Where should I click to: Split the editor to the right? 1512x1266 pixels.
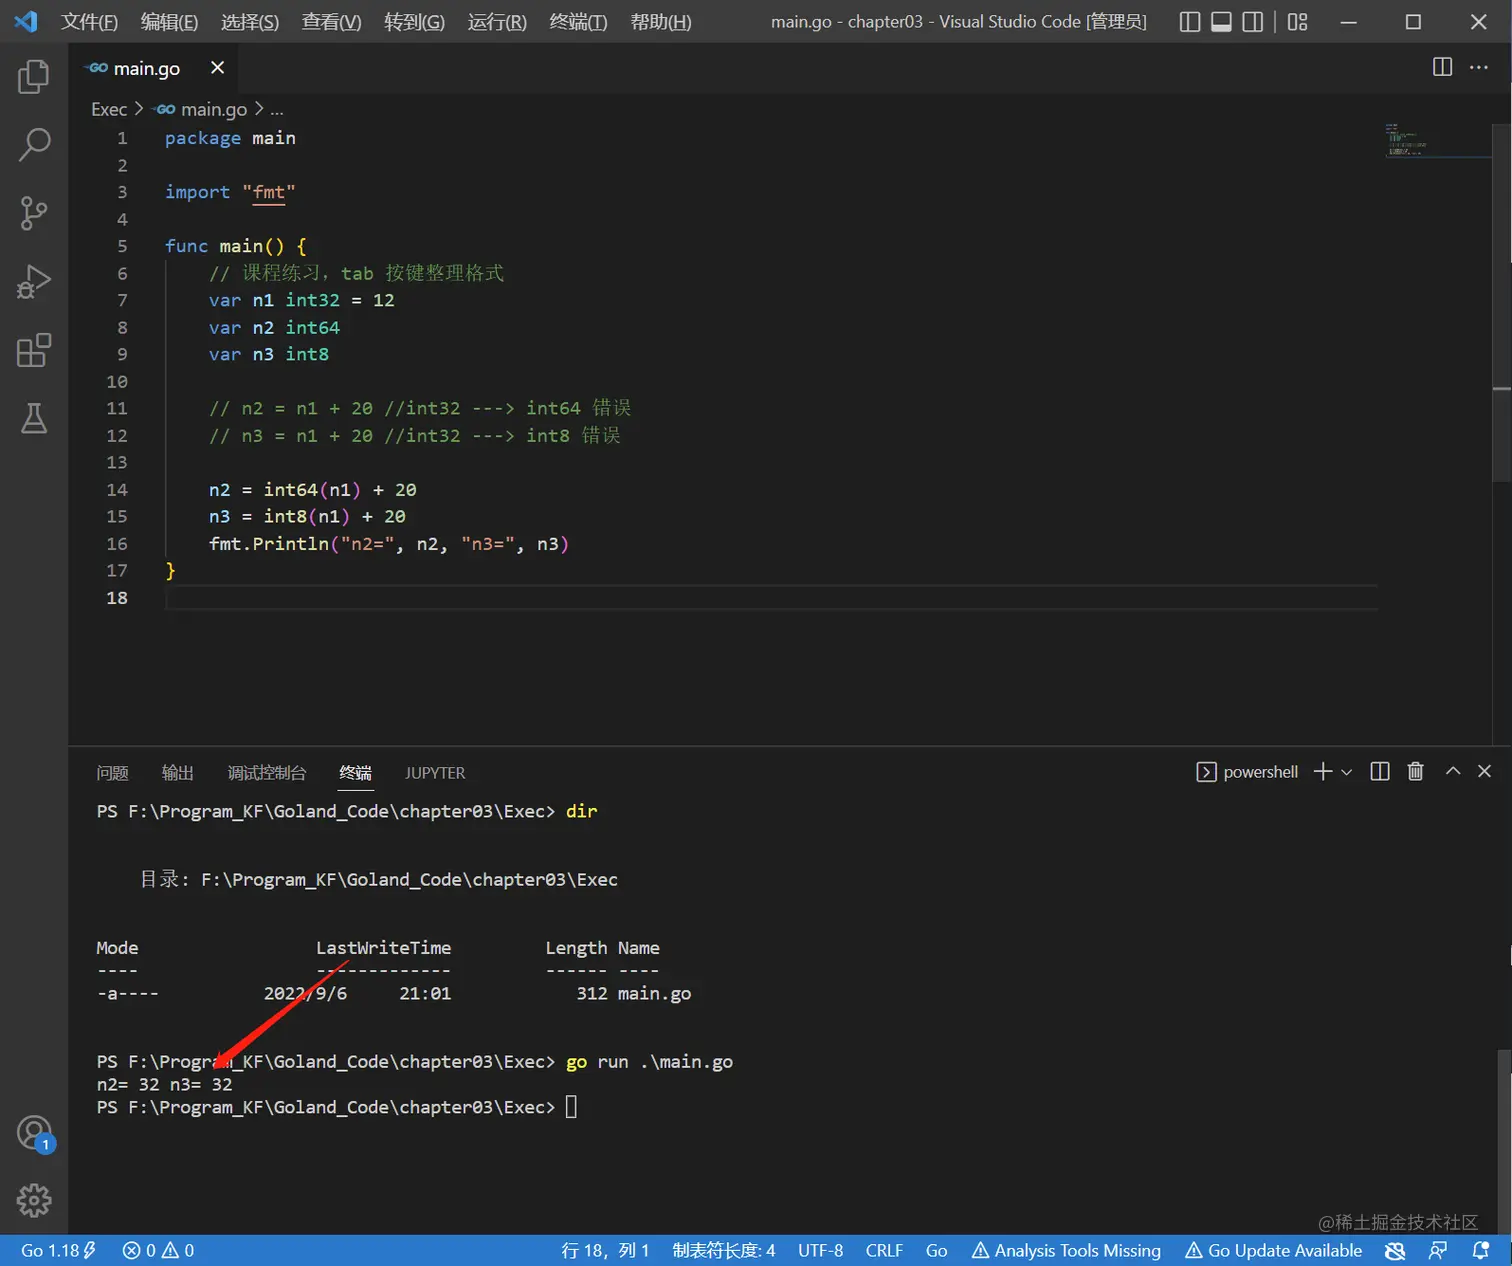coord(1442,67)
